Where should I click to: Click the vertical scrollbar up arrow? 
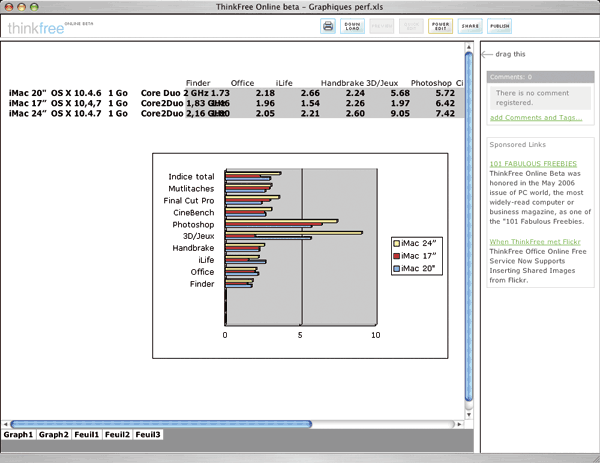(468, 47)
